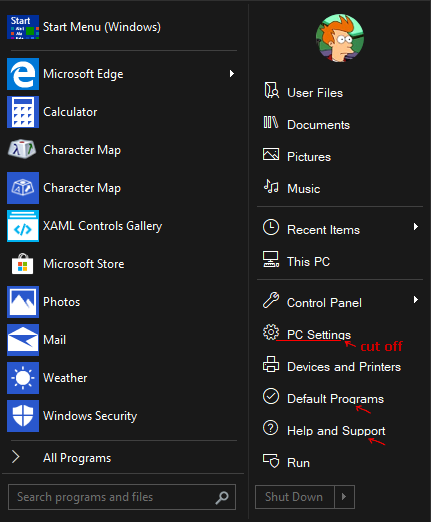The image size is (431, 522).
Task: Expand the All Programs chevron
Action: coord(16,457)
